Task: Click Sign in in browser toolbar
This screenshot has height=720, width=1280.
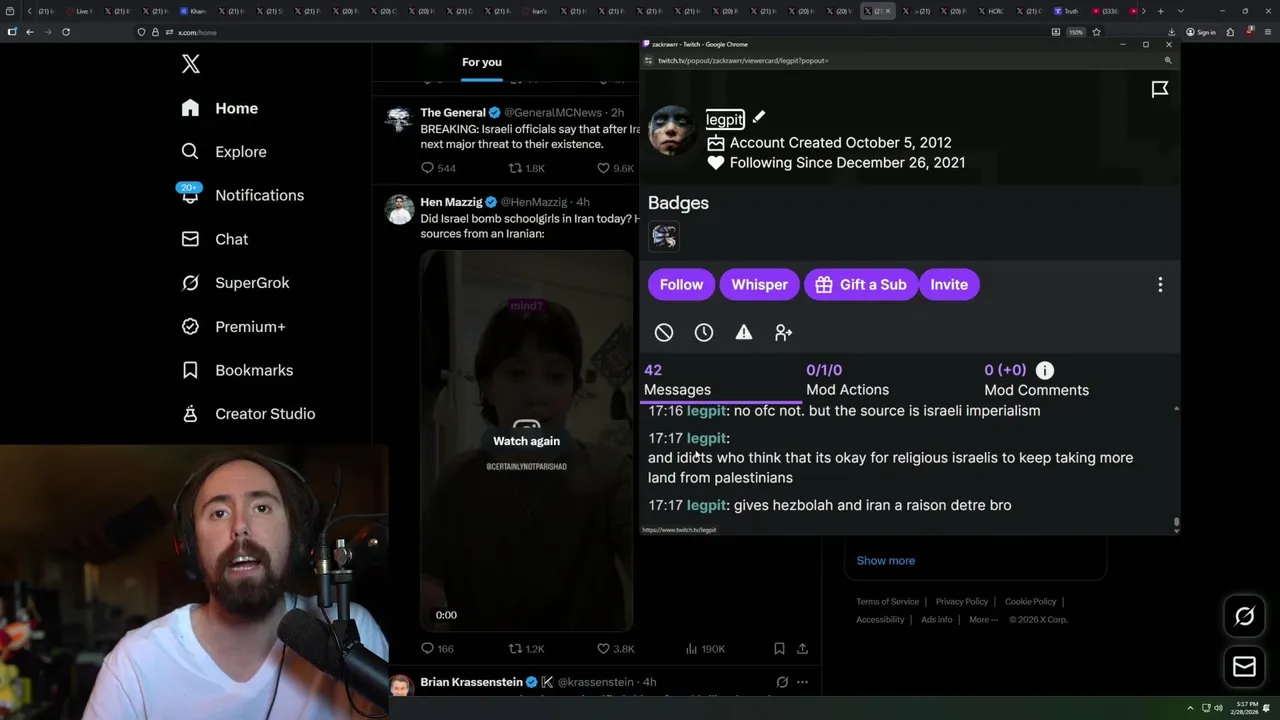Action: coord(1201,32)
